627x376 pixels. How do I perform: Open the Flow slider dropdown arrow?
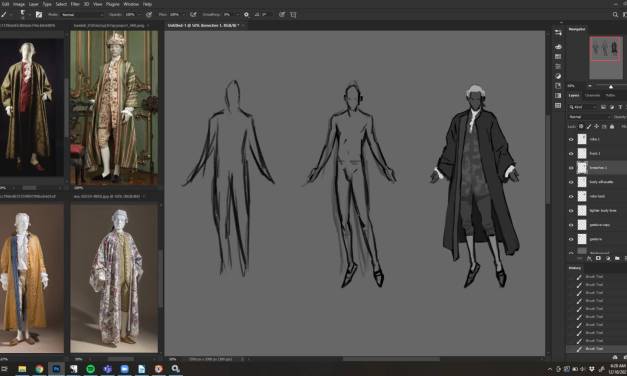pos(184,14)
